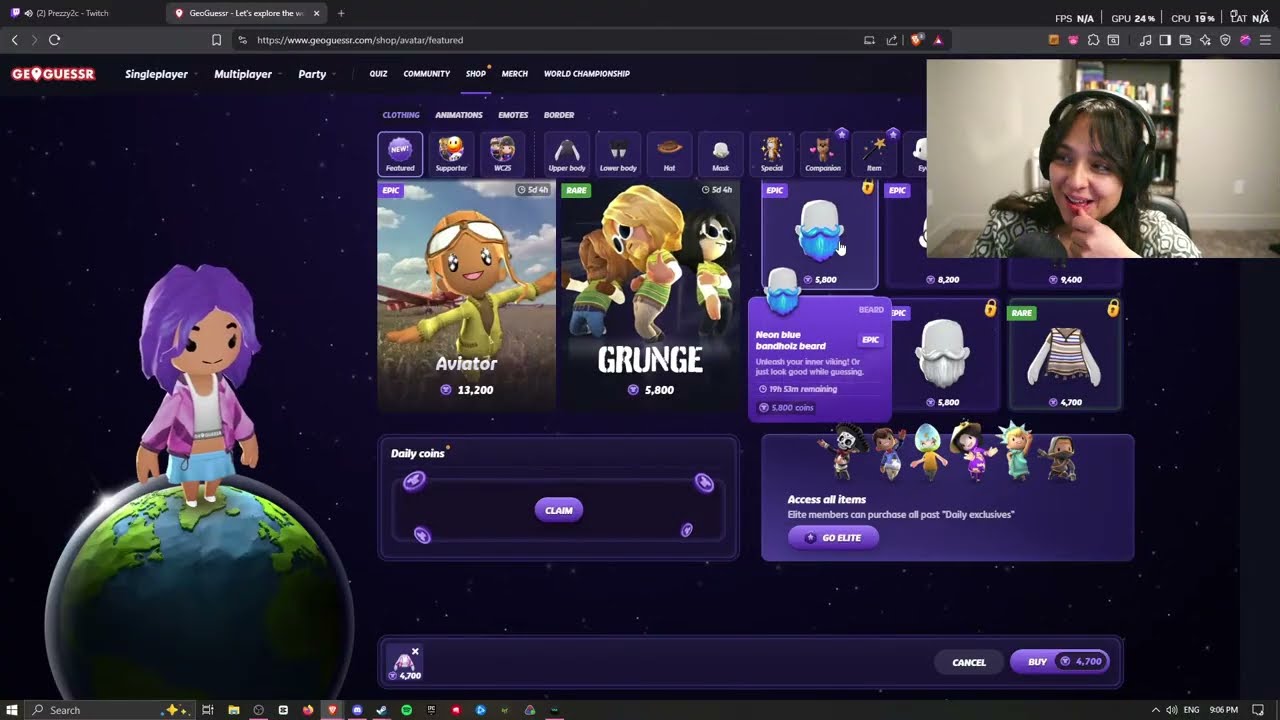Expand the Party menu

click(316, 74)
